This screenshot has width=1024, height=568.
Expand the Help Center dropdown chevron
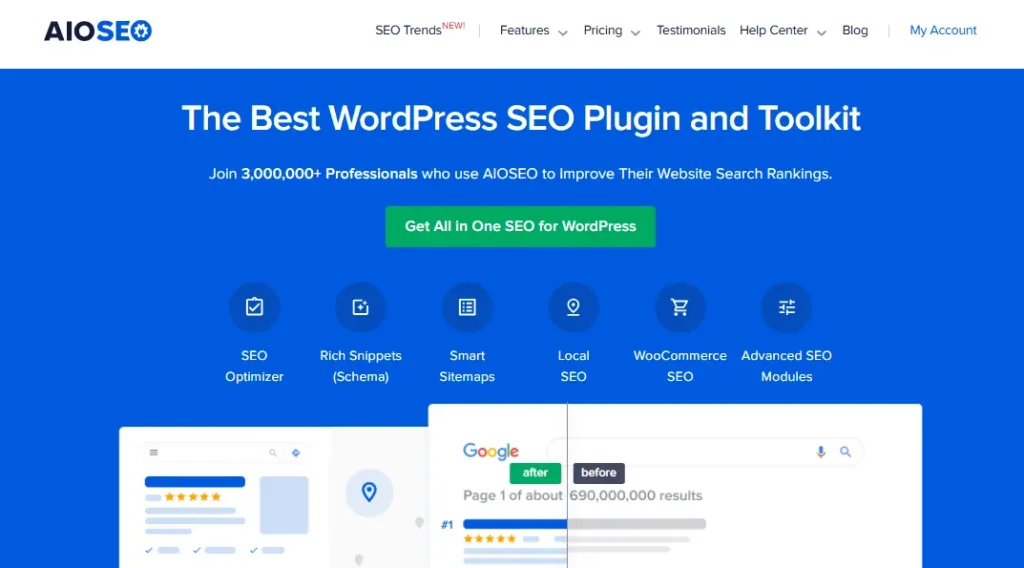(x=821, y=33)
